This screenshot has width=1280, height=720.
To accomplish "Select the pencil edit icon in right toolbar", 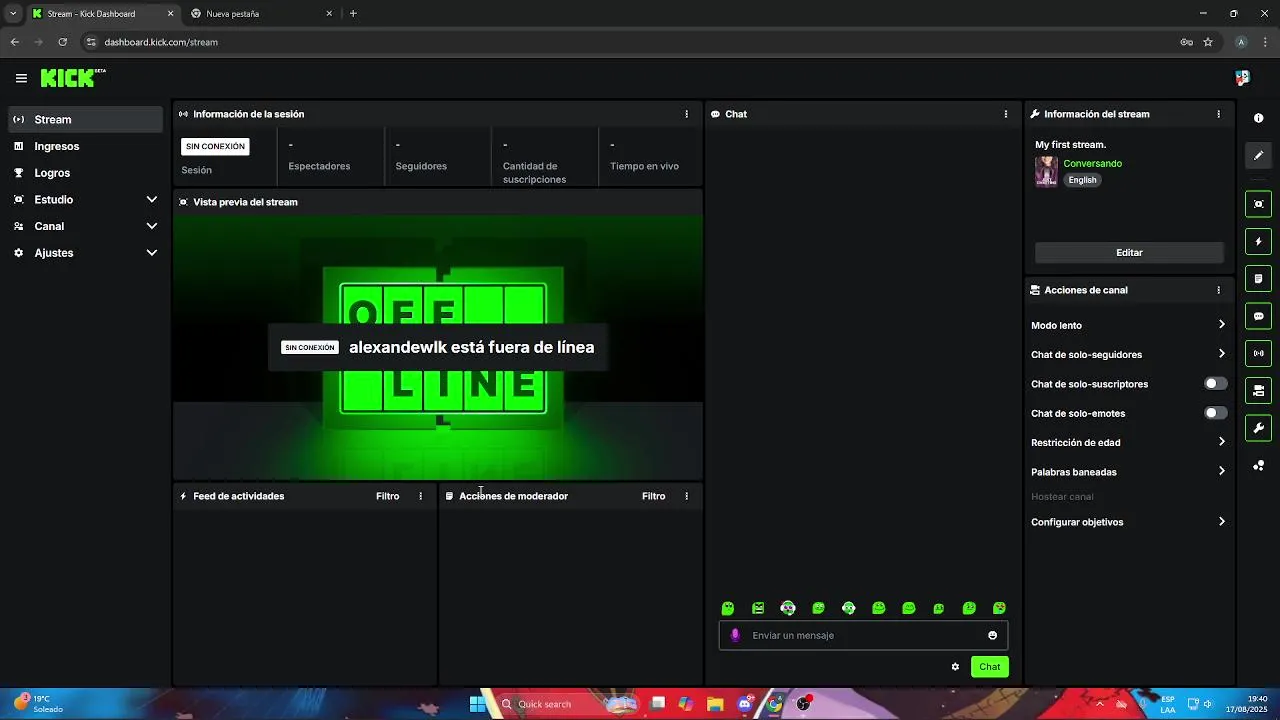I will coord(1258,155).
